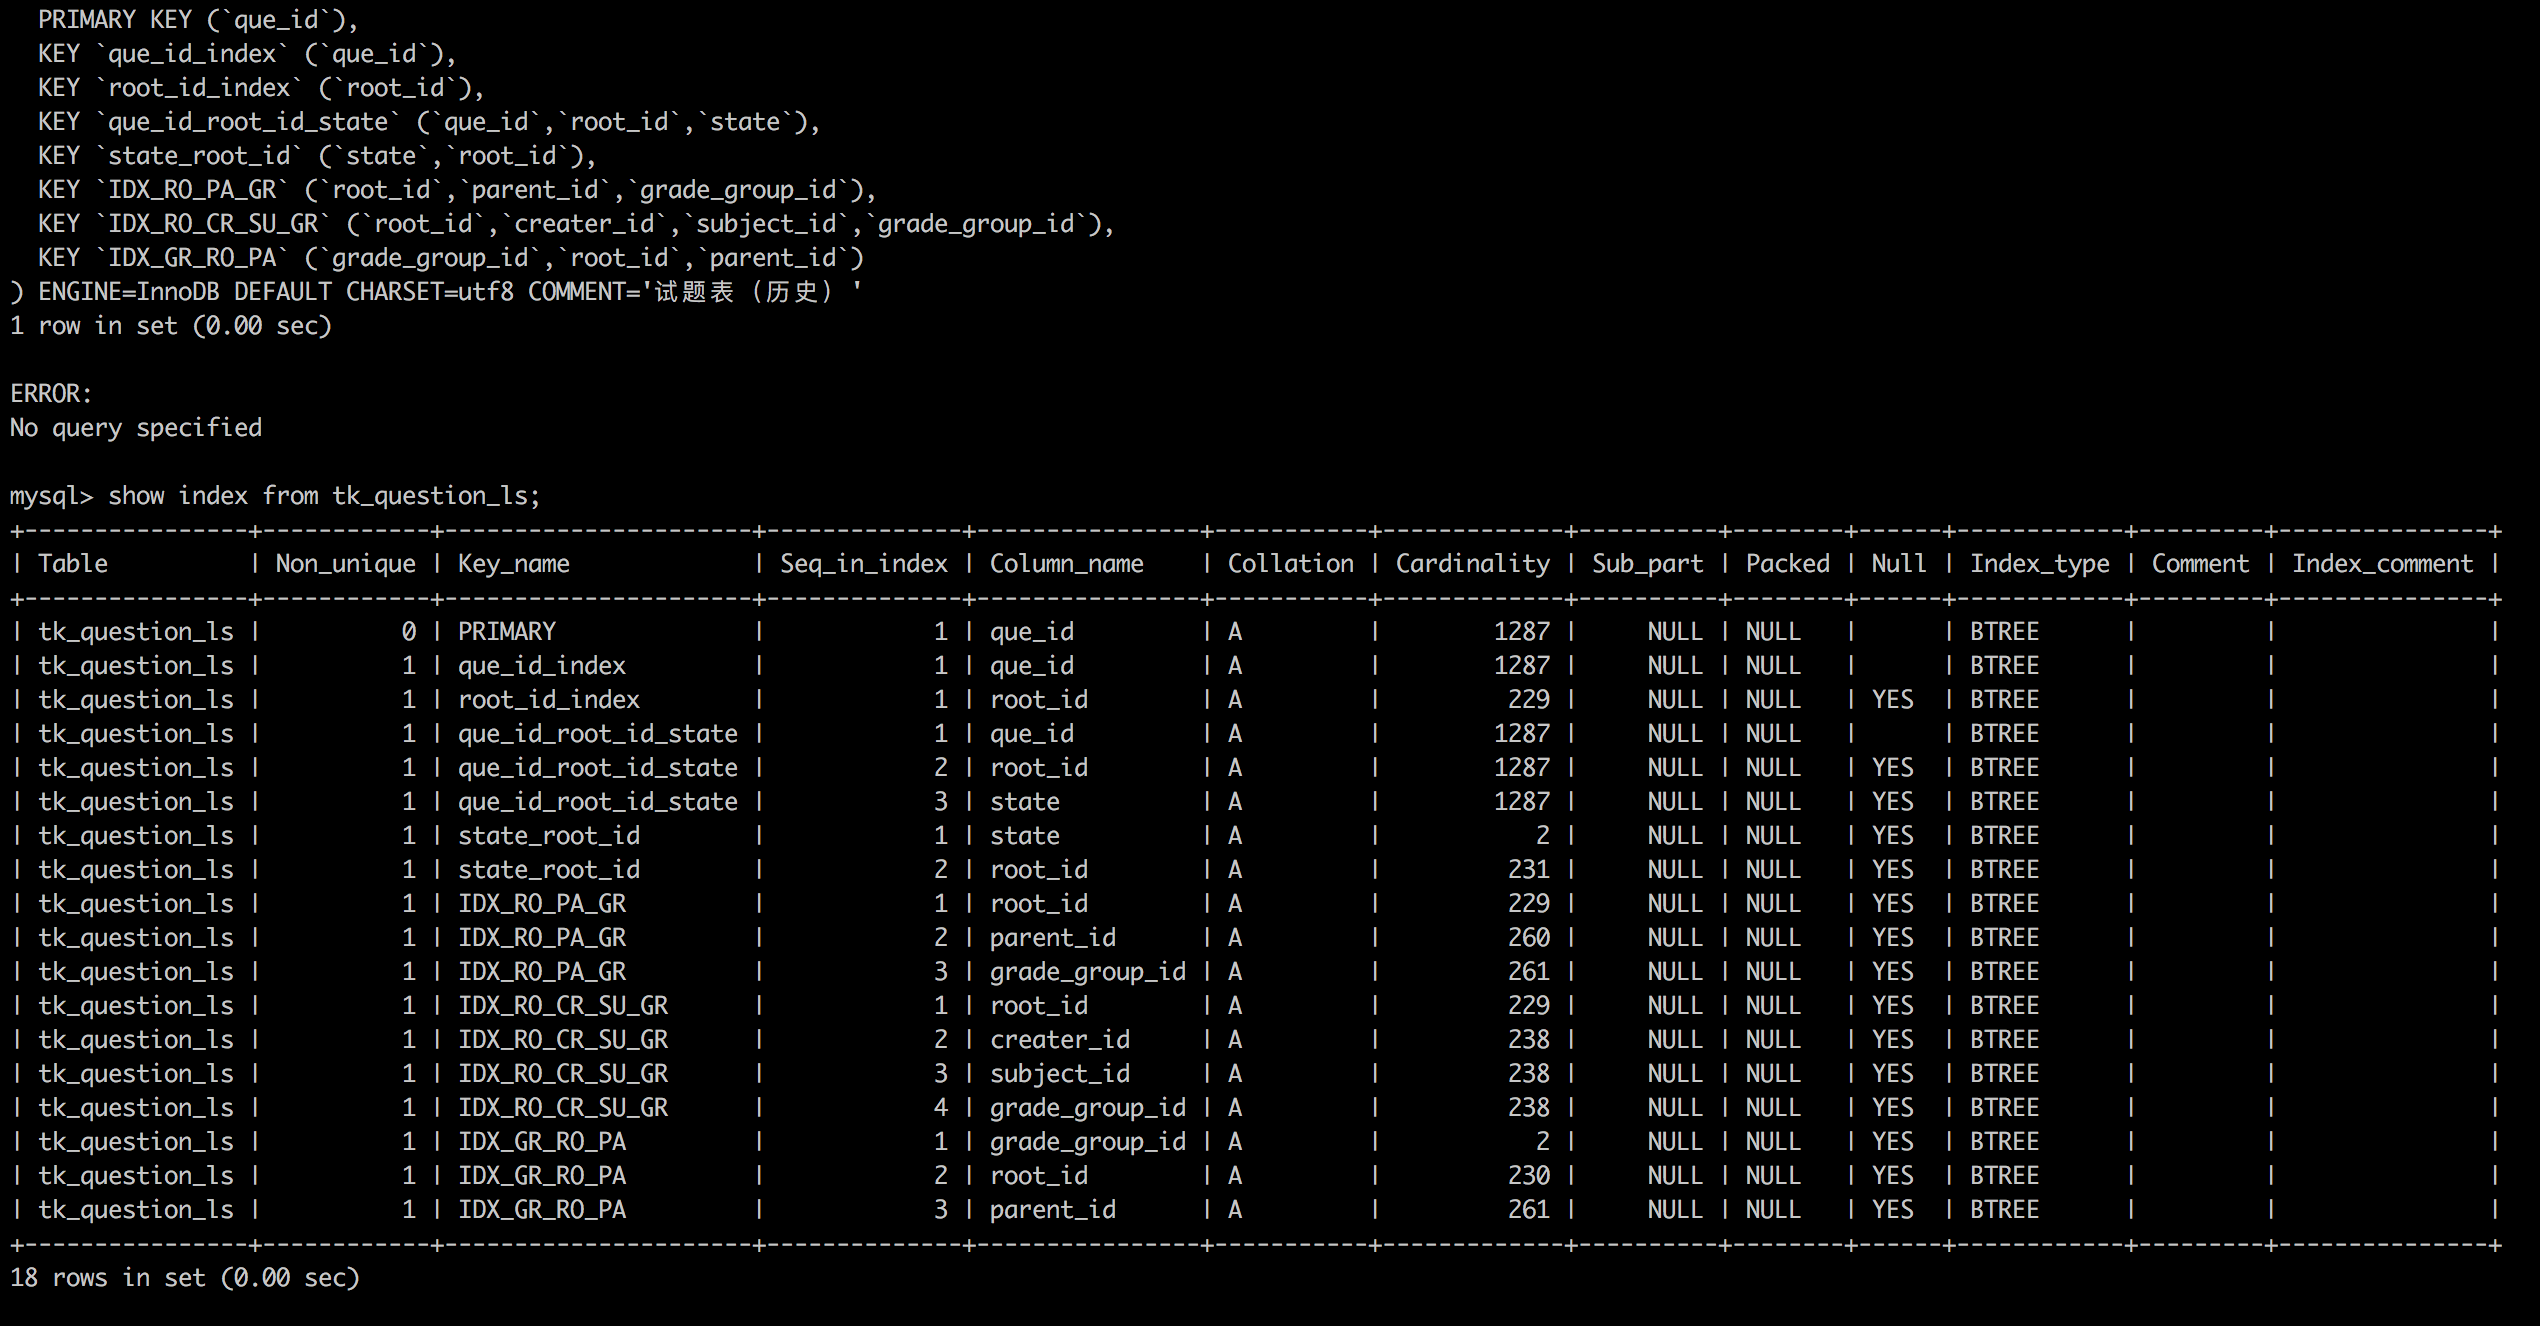Click the 'Index_type' column header

pyautogui.click(x=2039, y=564)
